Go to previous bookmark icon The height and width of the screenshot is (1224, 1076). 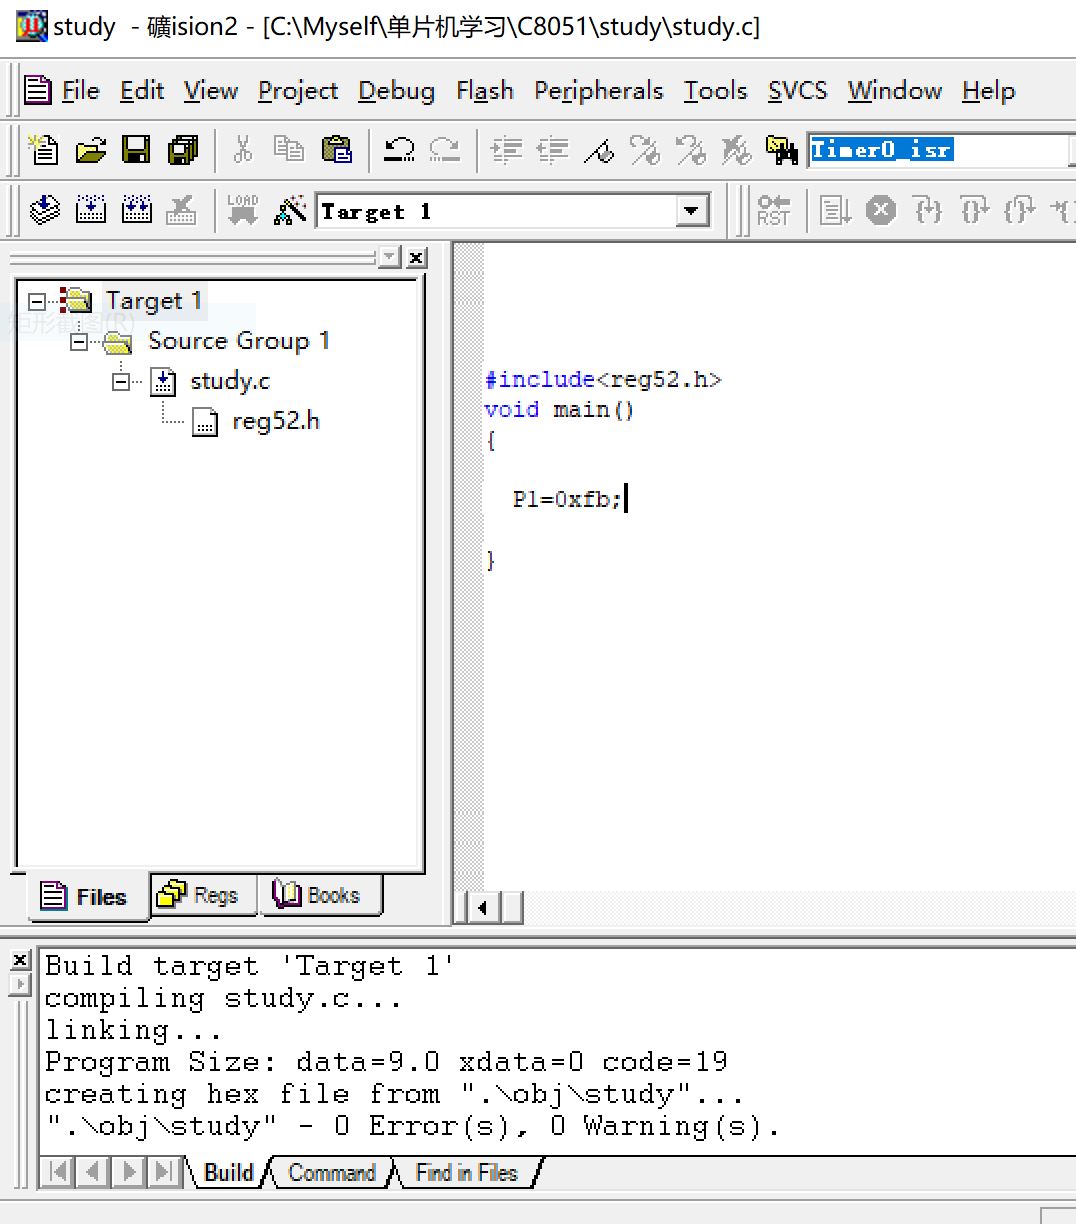tap(691, 151)
